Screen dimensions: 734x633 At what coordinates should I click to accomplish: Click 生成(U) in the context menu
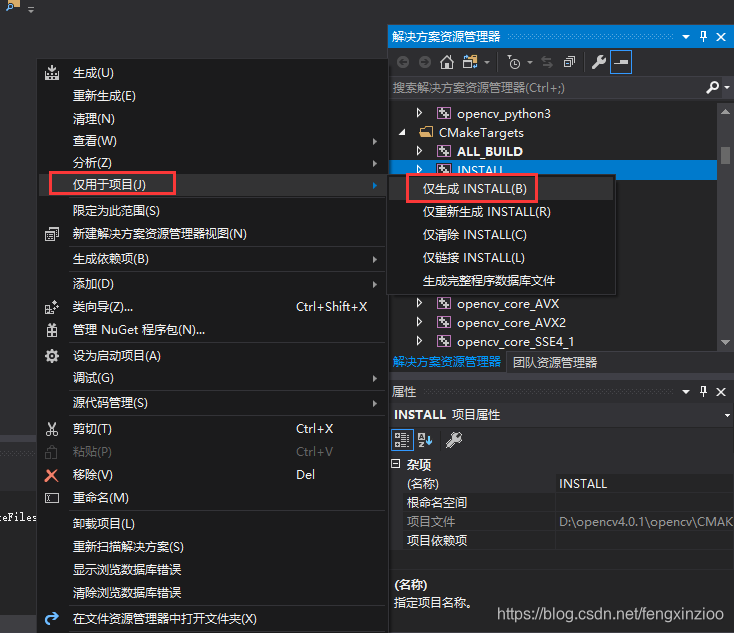click(213, 73)
